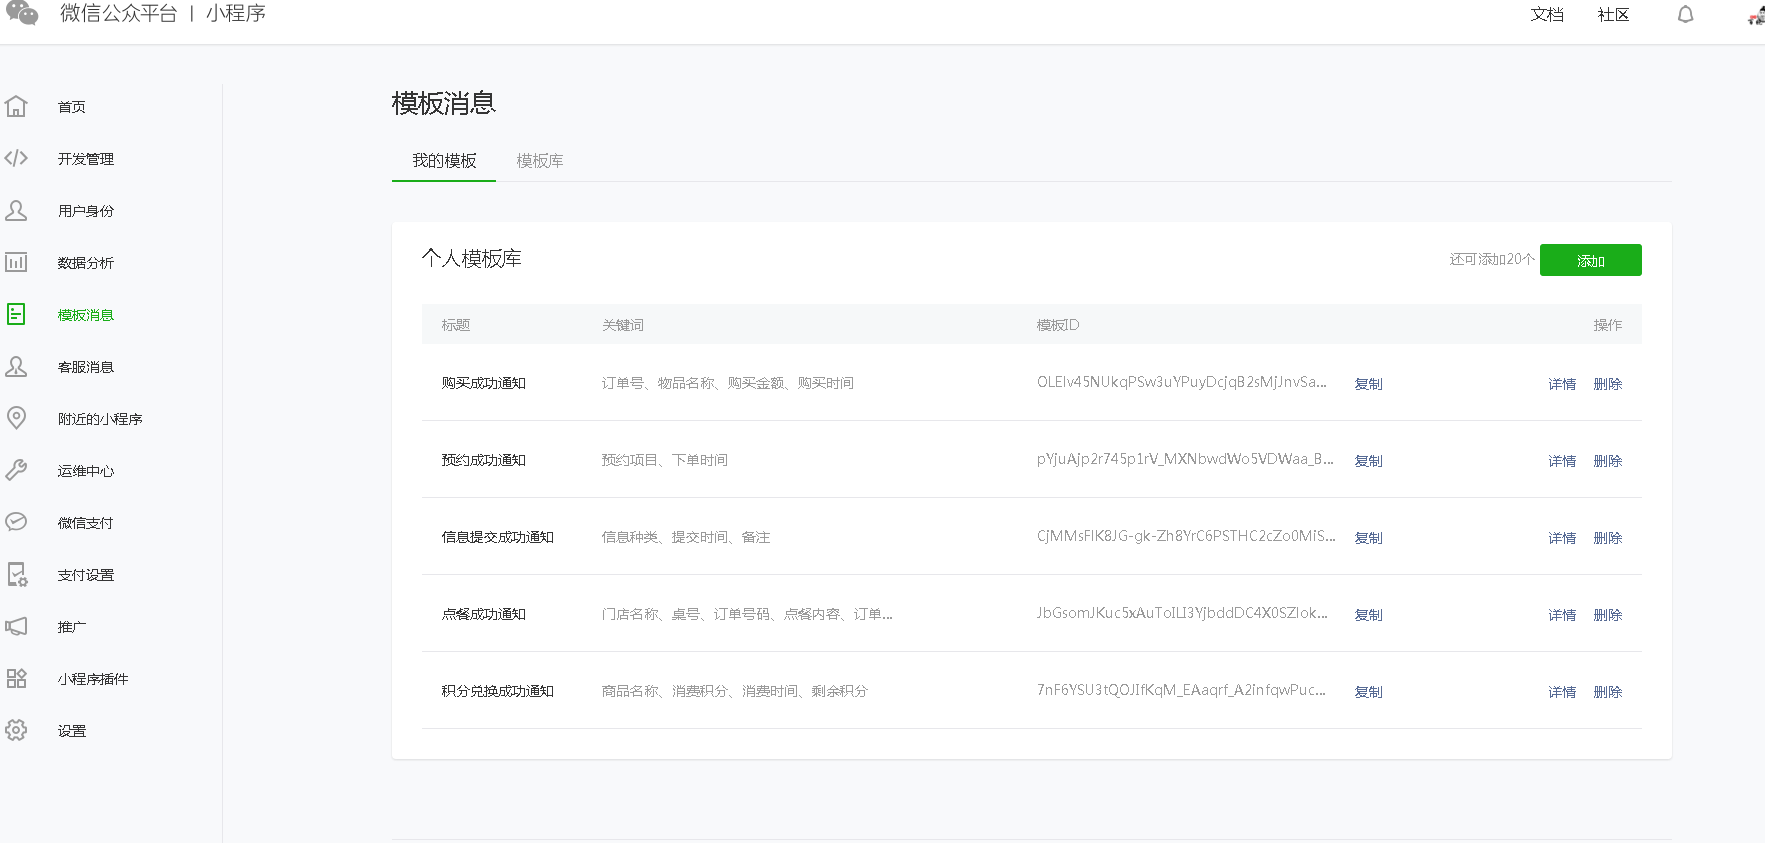The image size is (1765, 843).
Task: Open the mini-program plugins icon
Action: (x=16, y=678)
